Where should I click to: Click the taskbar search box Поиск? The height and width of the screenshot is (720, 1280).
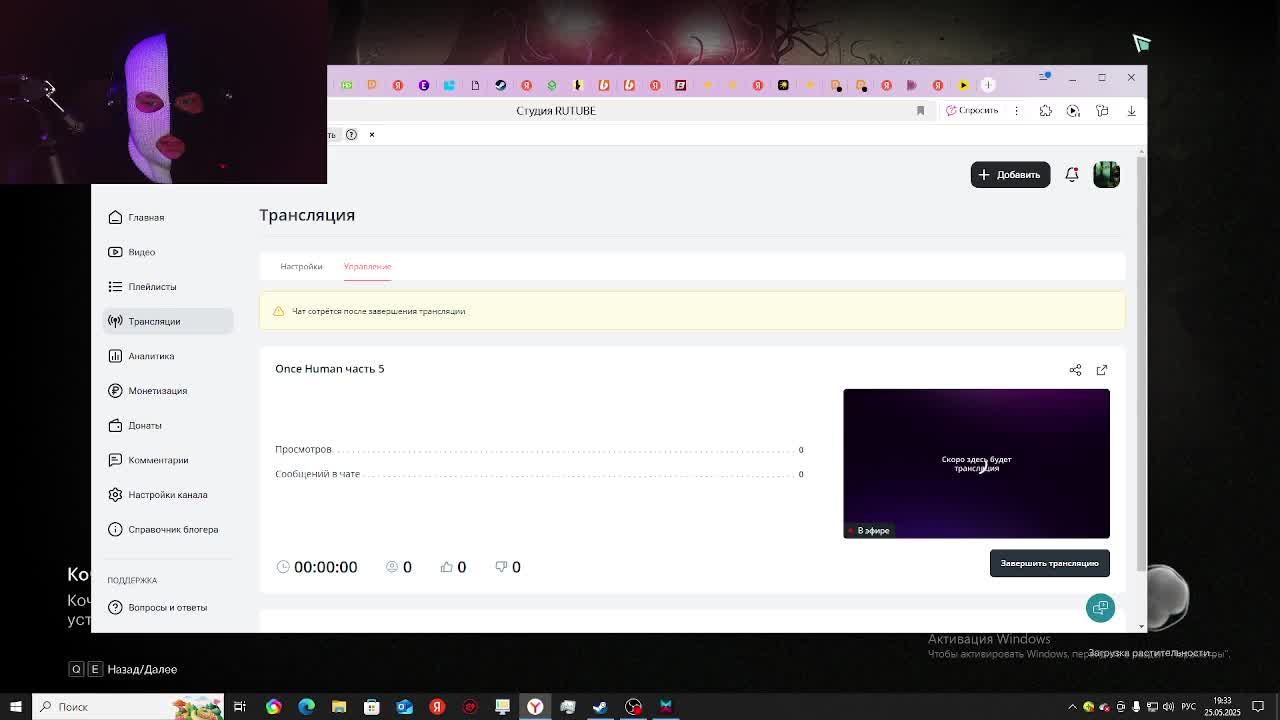(x=128, y=707)
